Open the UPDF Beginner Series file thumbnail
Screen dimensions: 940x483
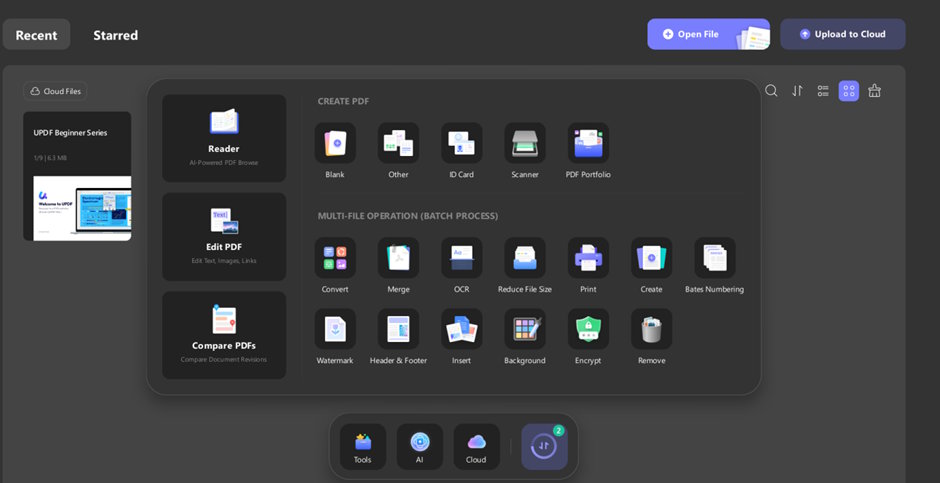click(x=77, y=176)
